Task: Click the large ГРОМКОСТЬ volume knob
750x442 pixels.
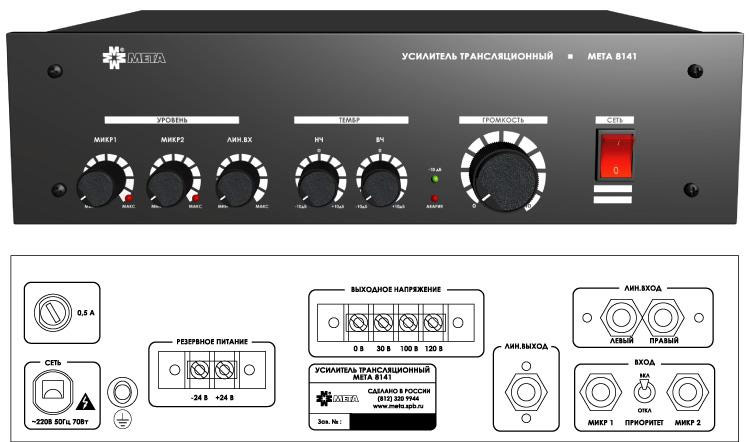Action: coord(504,177)
